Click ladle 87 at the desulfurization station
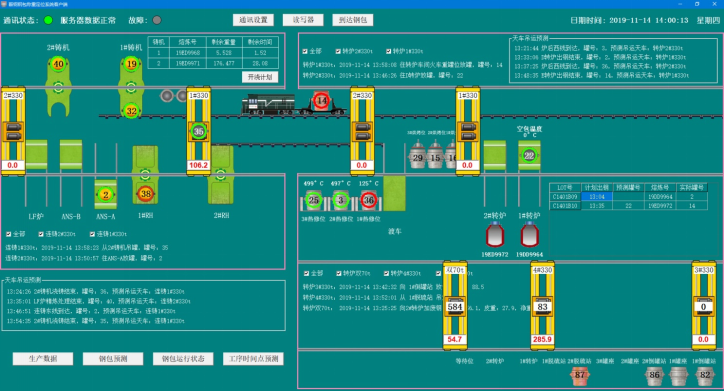The width and height of the screenshot is (725, 391). point(580,376)
